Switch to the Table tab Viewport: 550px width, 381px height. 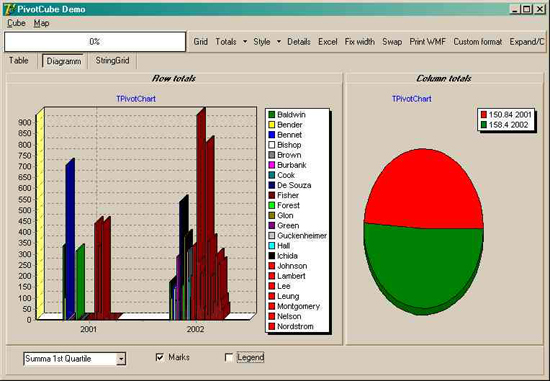point(19,61)
